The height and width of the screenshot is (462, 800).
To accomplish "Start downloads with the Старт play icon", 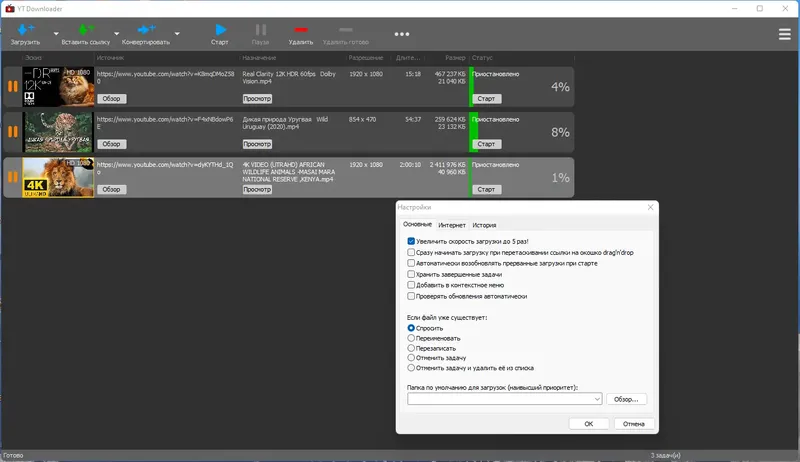I will [220, 30].
